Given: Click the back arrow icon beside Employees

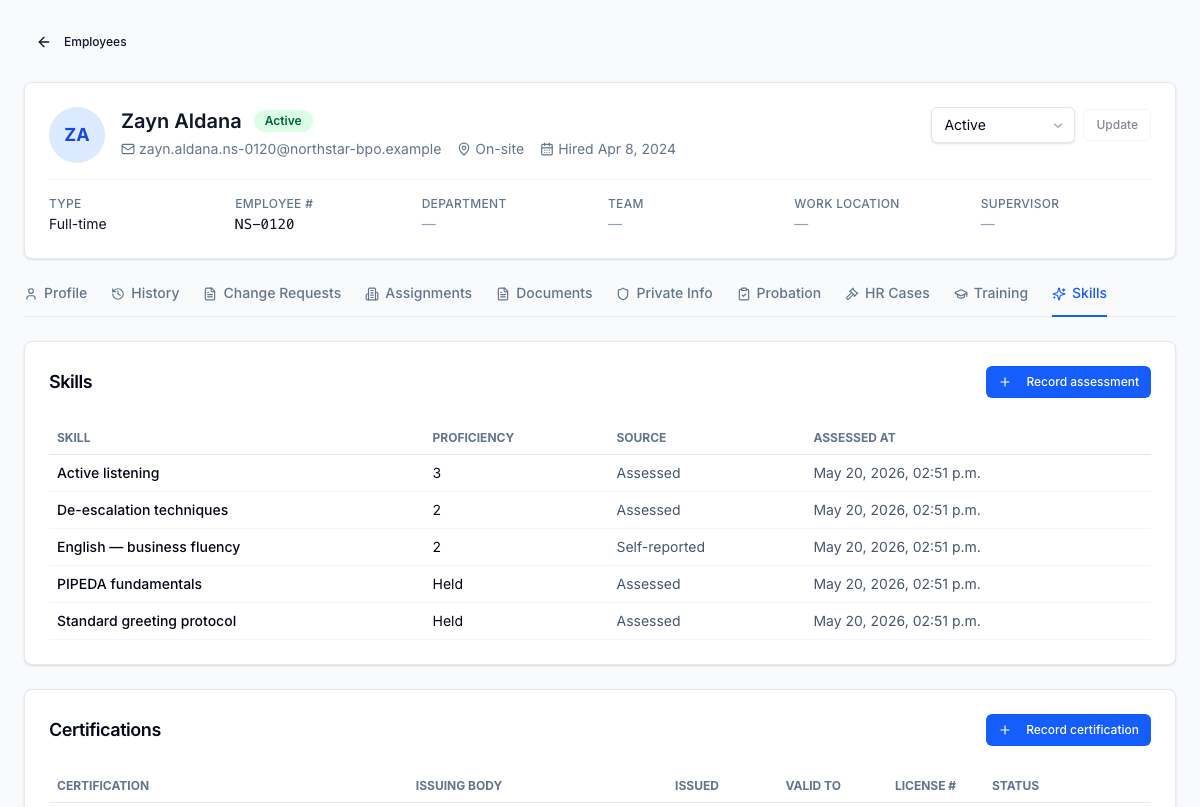Looking at the screenshot, I should click(44, 42).
